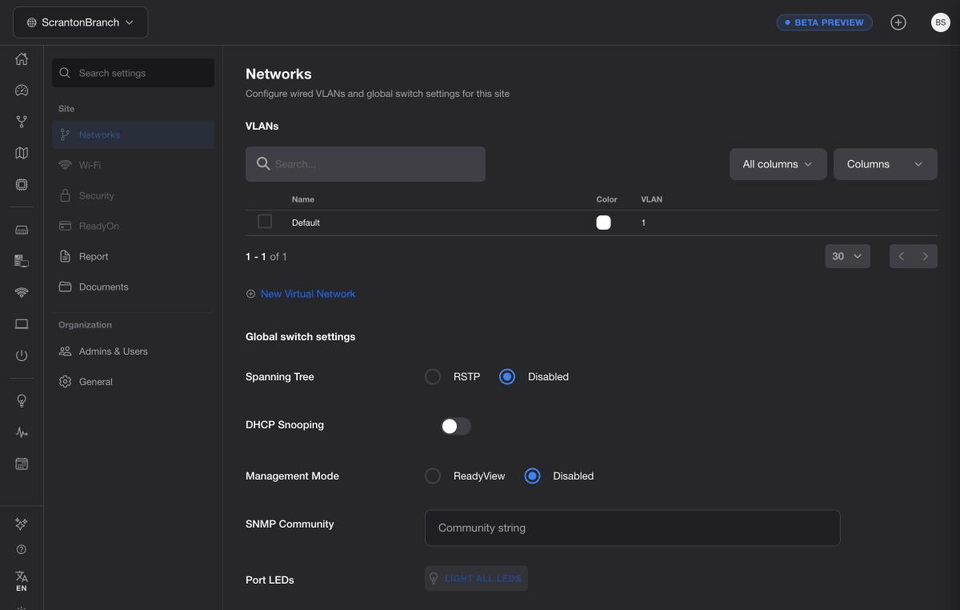The height and width of the screenshot is (610, 960).
Task: Open the help question mark icon
Action: click(x=21, y=549)
